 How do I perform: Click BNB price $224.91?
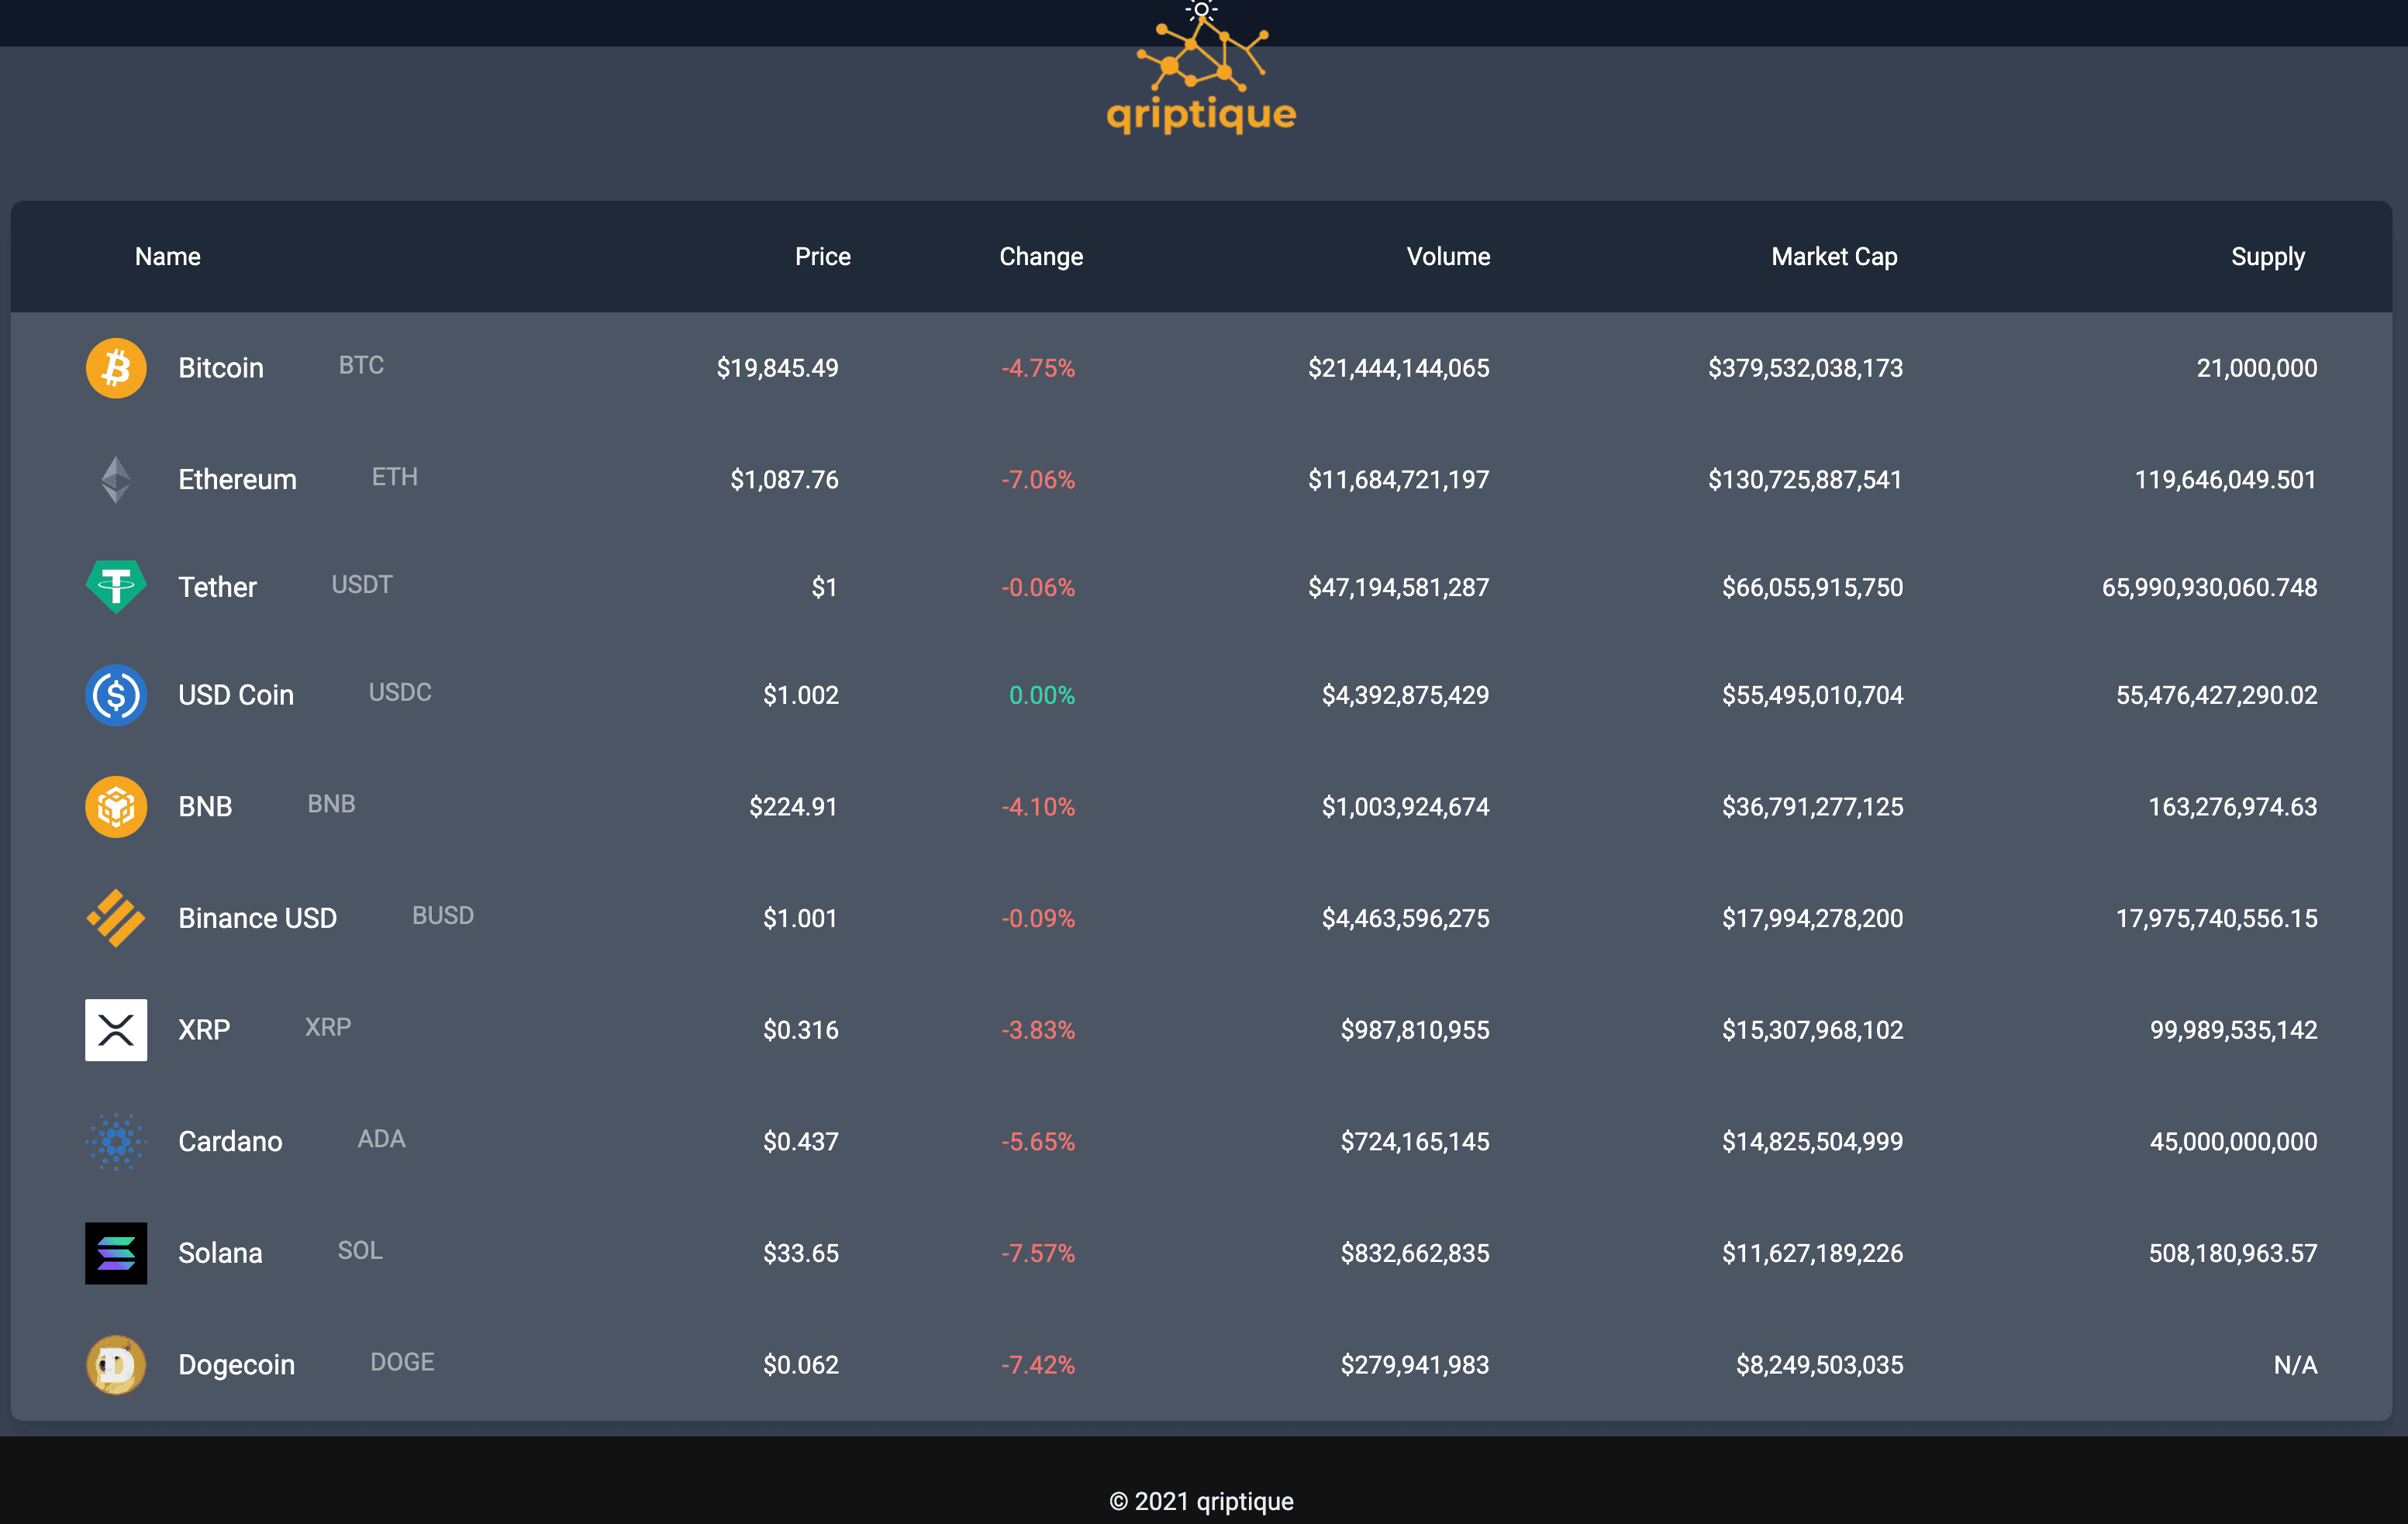point(793,807)
